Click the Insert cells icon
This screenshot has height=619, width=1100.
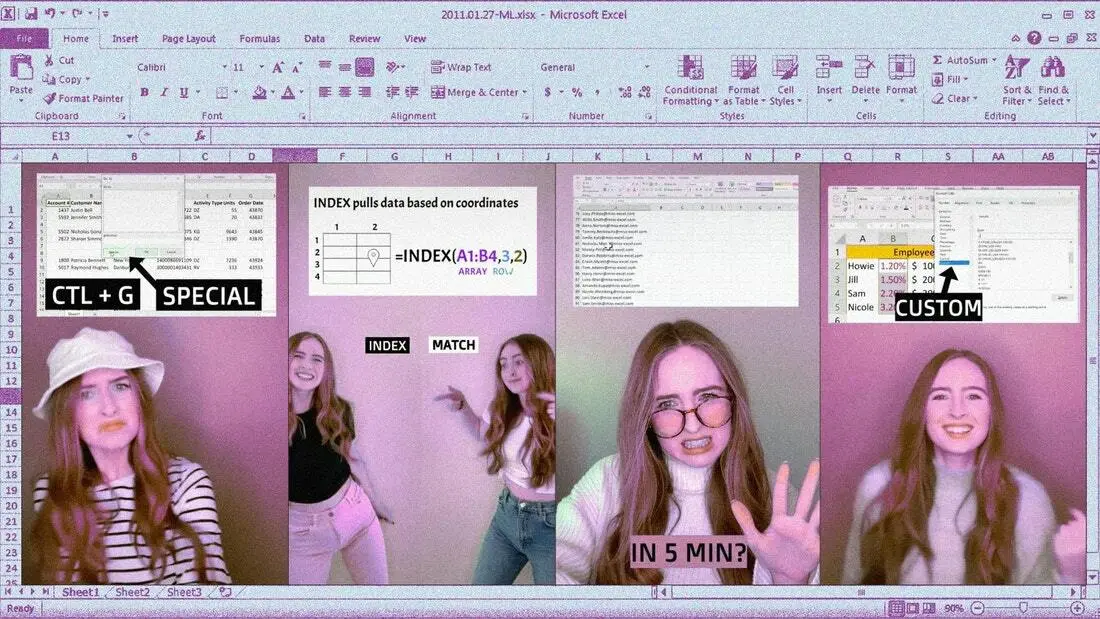coord(829,69)
